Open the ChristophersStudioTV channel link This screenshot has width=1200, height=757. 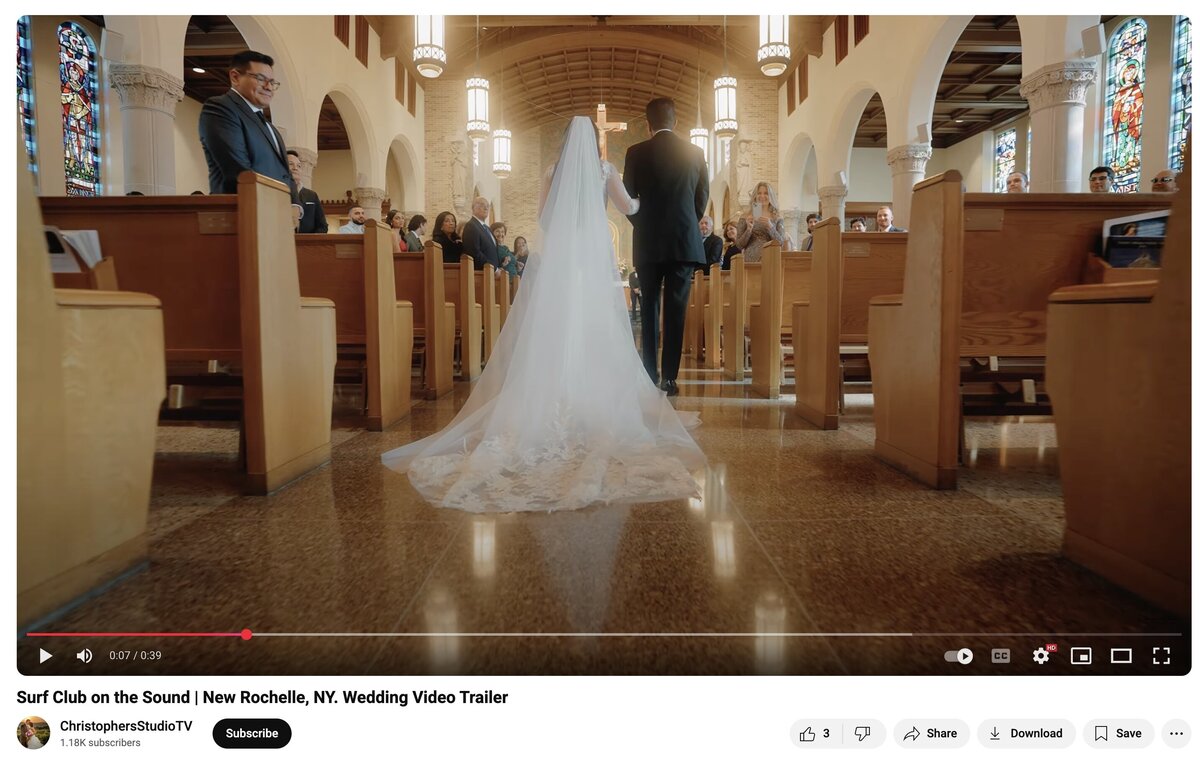(126, 726)
